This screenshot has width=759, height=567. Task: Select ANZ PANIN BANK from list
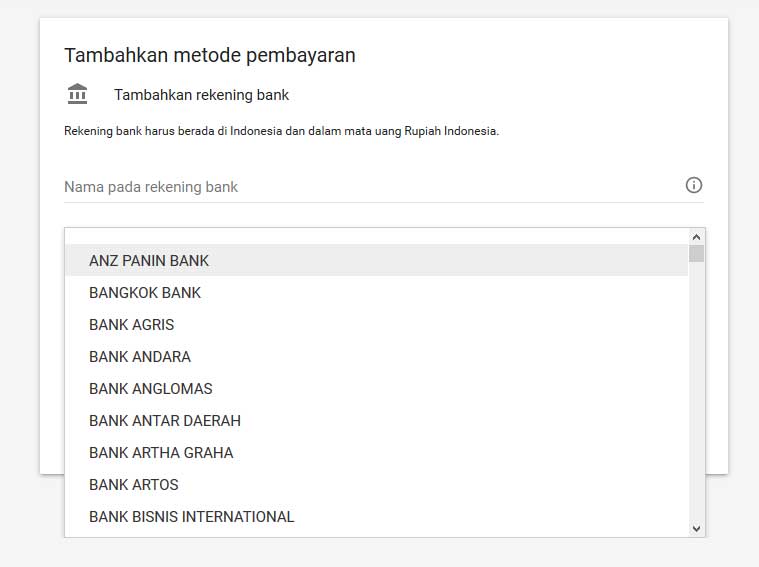377,261
